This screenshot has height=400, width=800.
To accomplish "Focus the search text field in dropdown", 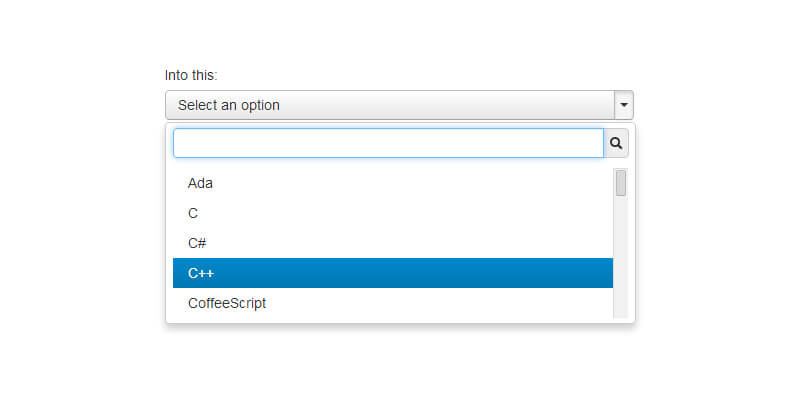I will (388, 143).
